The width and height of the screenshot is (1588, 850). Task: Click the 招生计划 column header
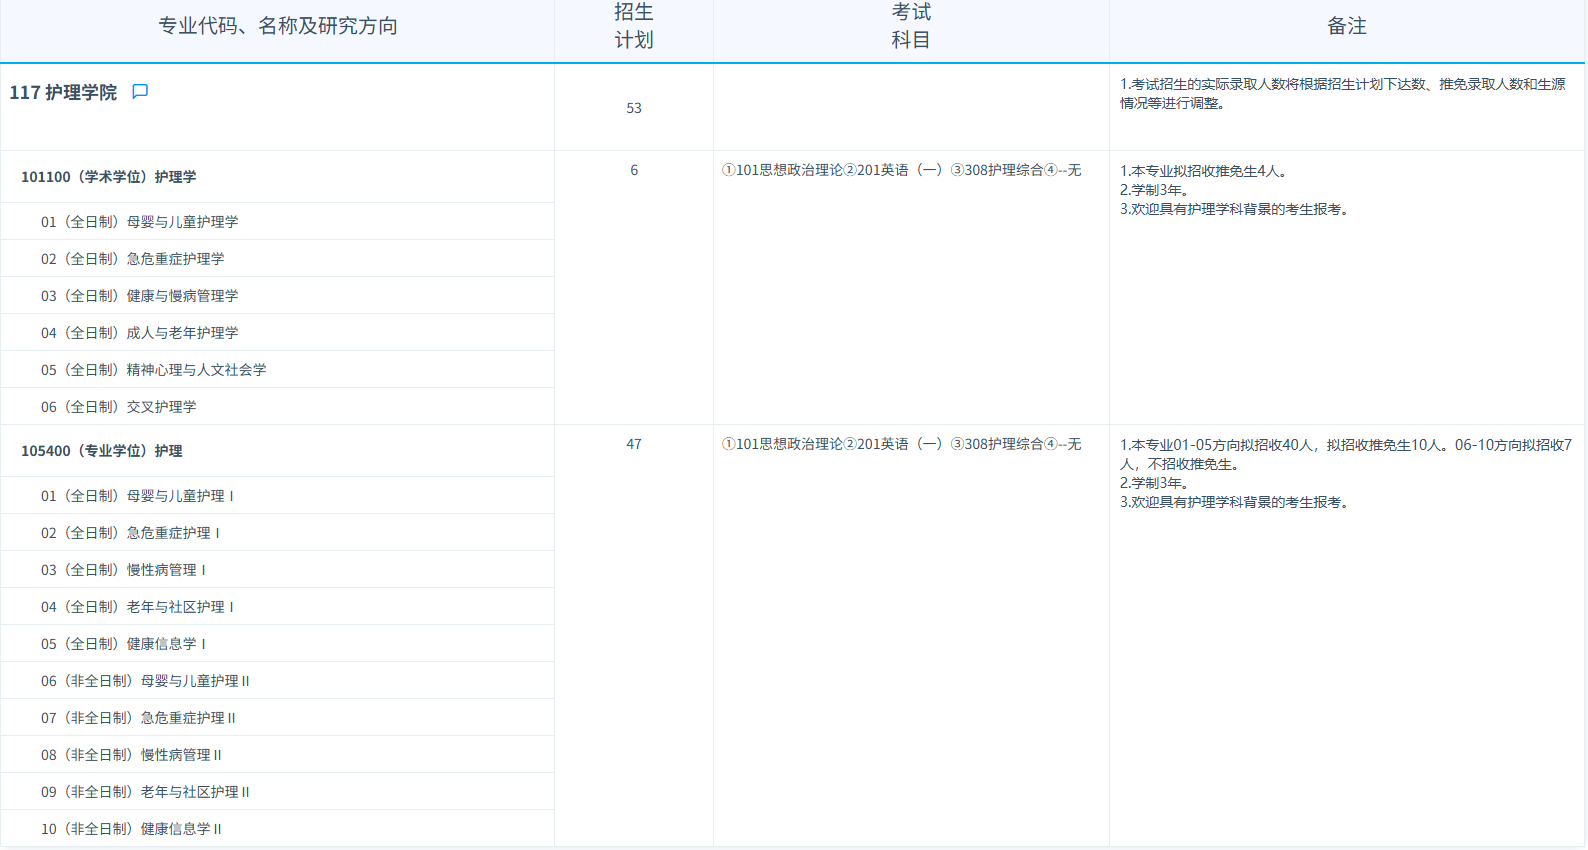(x=634, y=26)
